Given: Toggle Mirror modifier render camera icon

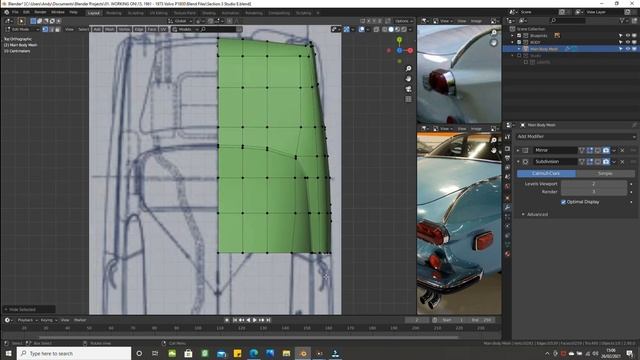Looking at the screenshot, I should tap(606, 150).
